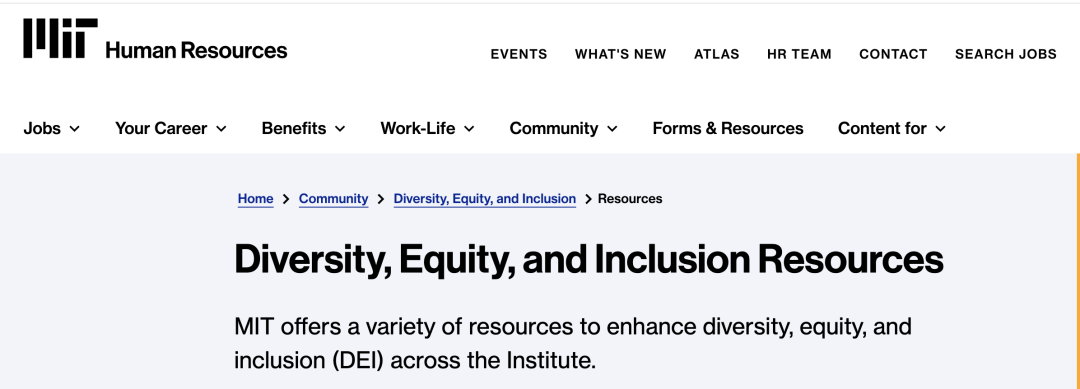Click the Resources breadcrumb item
Screen dimensions: 1080x389
pos(630,199)
